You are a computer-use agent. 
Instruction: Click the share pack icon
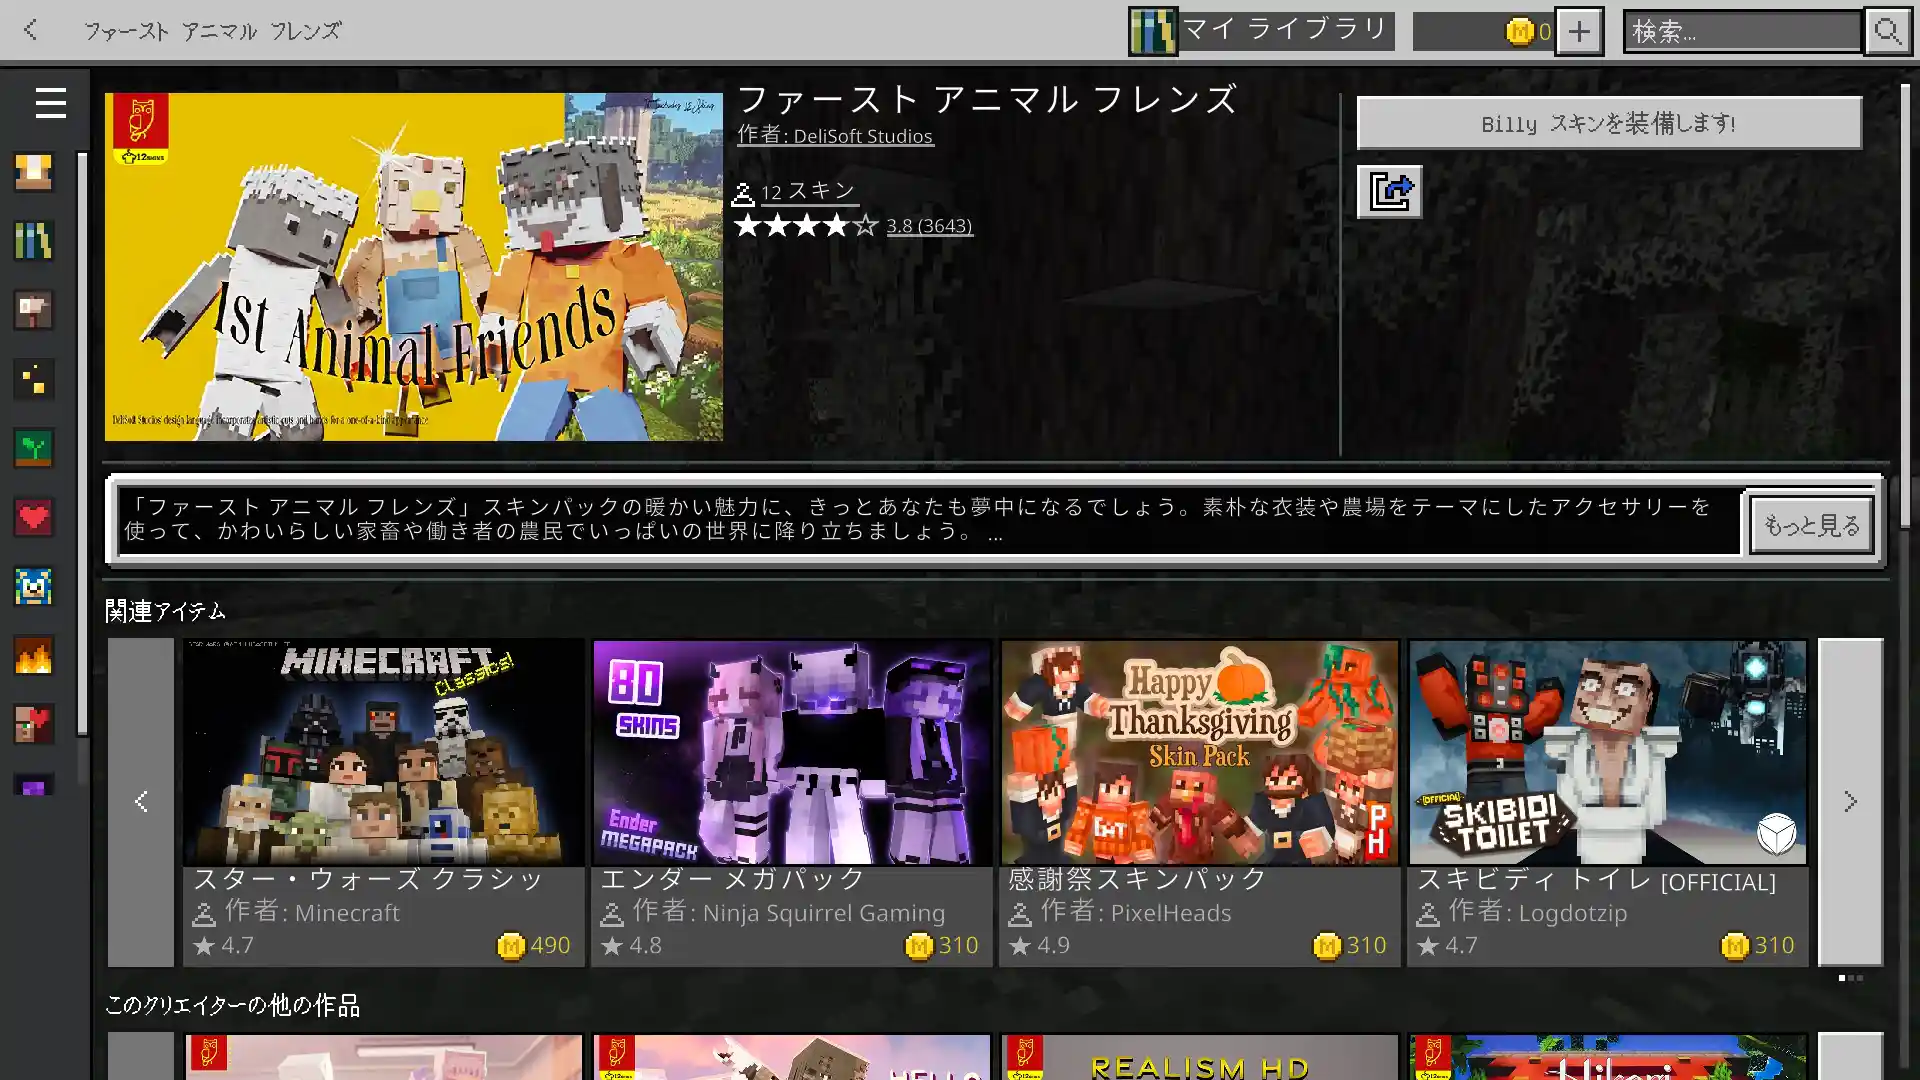[x=1389, y=191]
